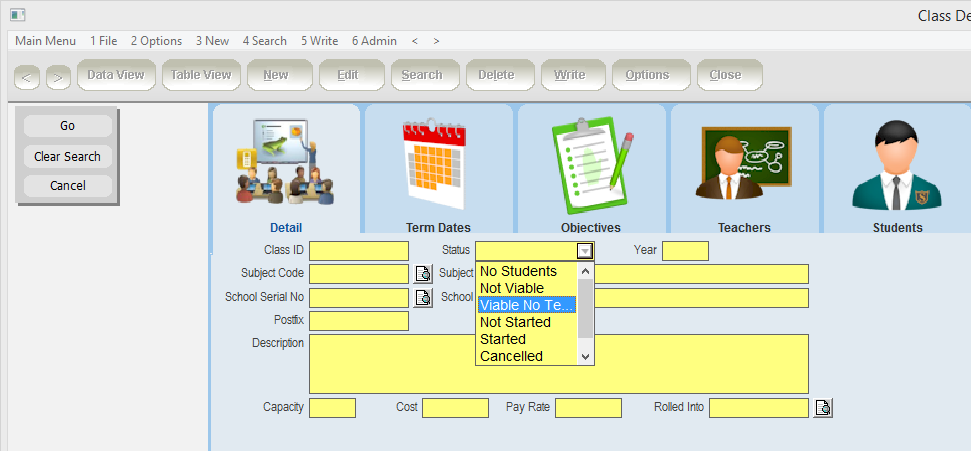Click the application icon in title bar
This screenshot has height=451, width=971.
[x=17, y=14]
